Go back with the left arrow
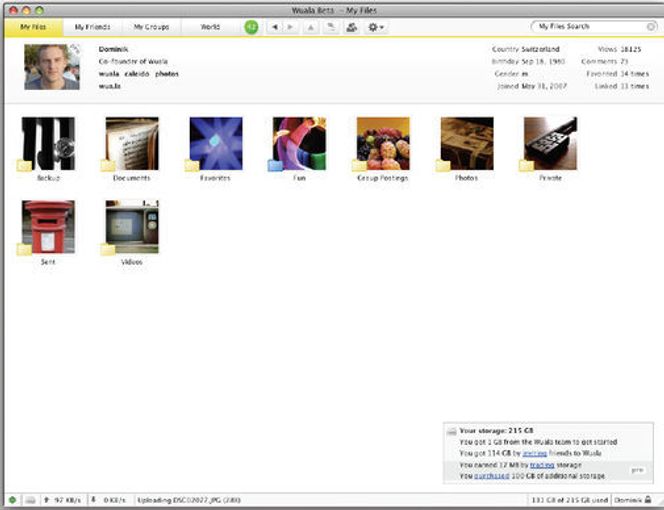The image size is (664, 510). [x=274, y=27]
